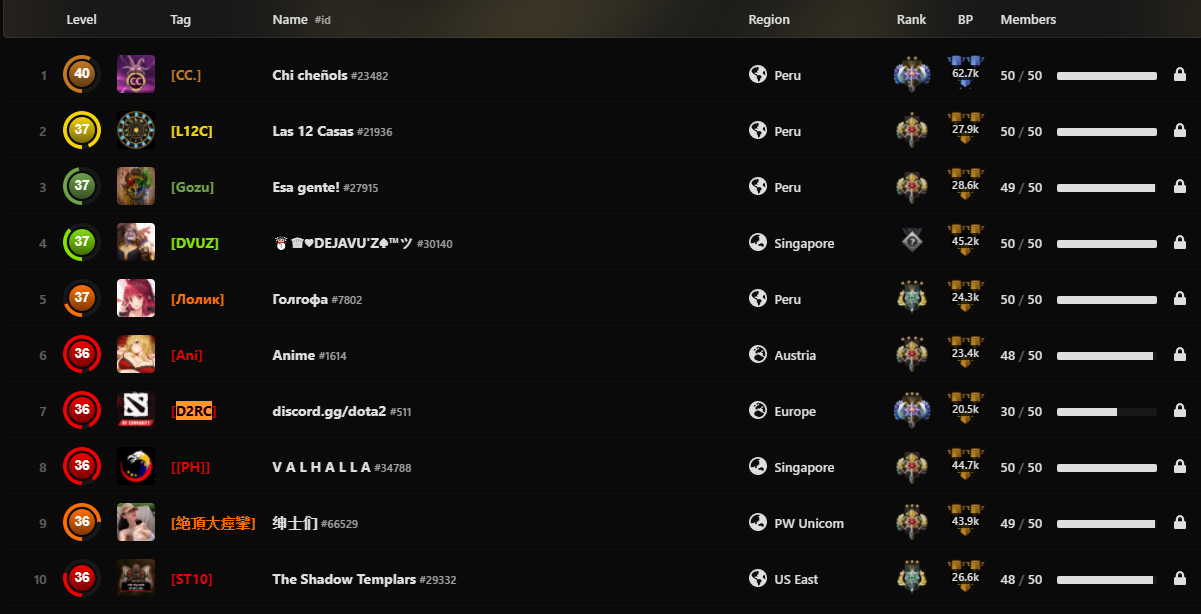Viewport: 1201px width, 614px height.
Task: Click the rank medal for Chi cheñols
Action: [911, 75]
